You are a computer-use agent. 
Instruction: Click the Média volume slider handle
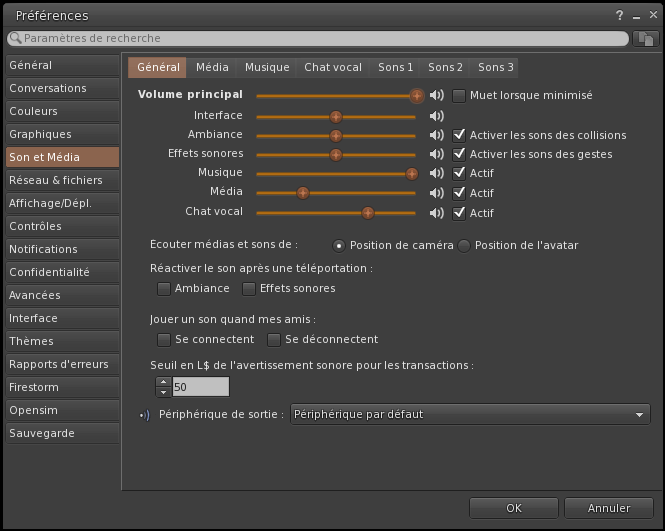tap(302, 193)
